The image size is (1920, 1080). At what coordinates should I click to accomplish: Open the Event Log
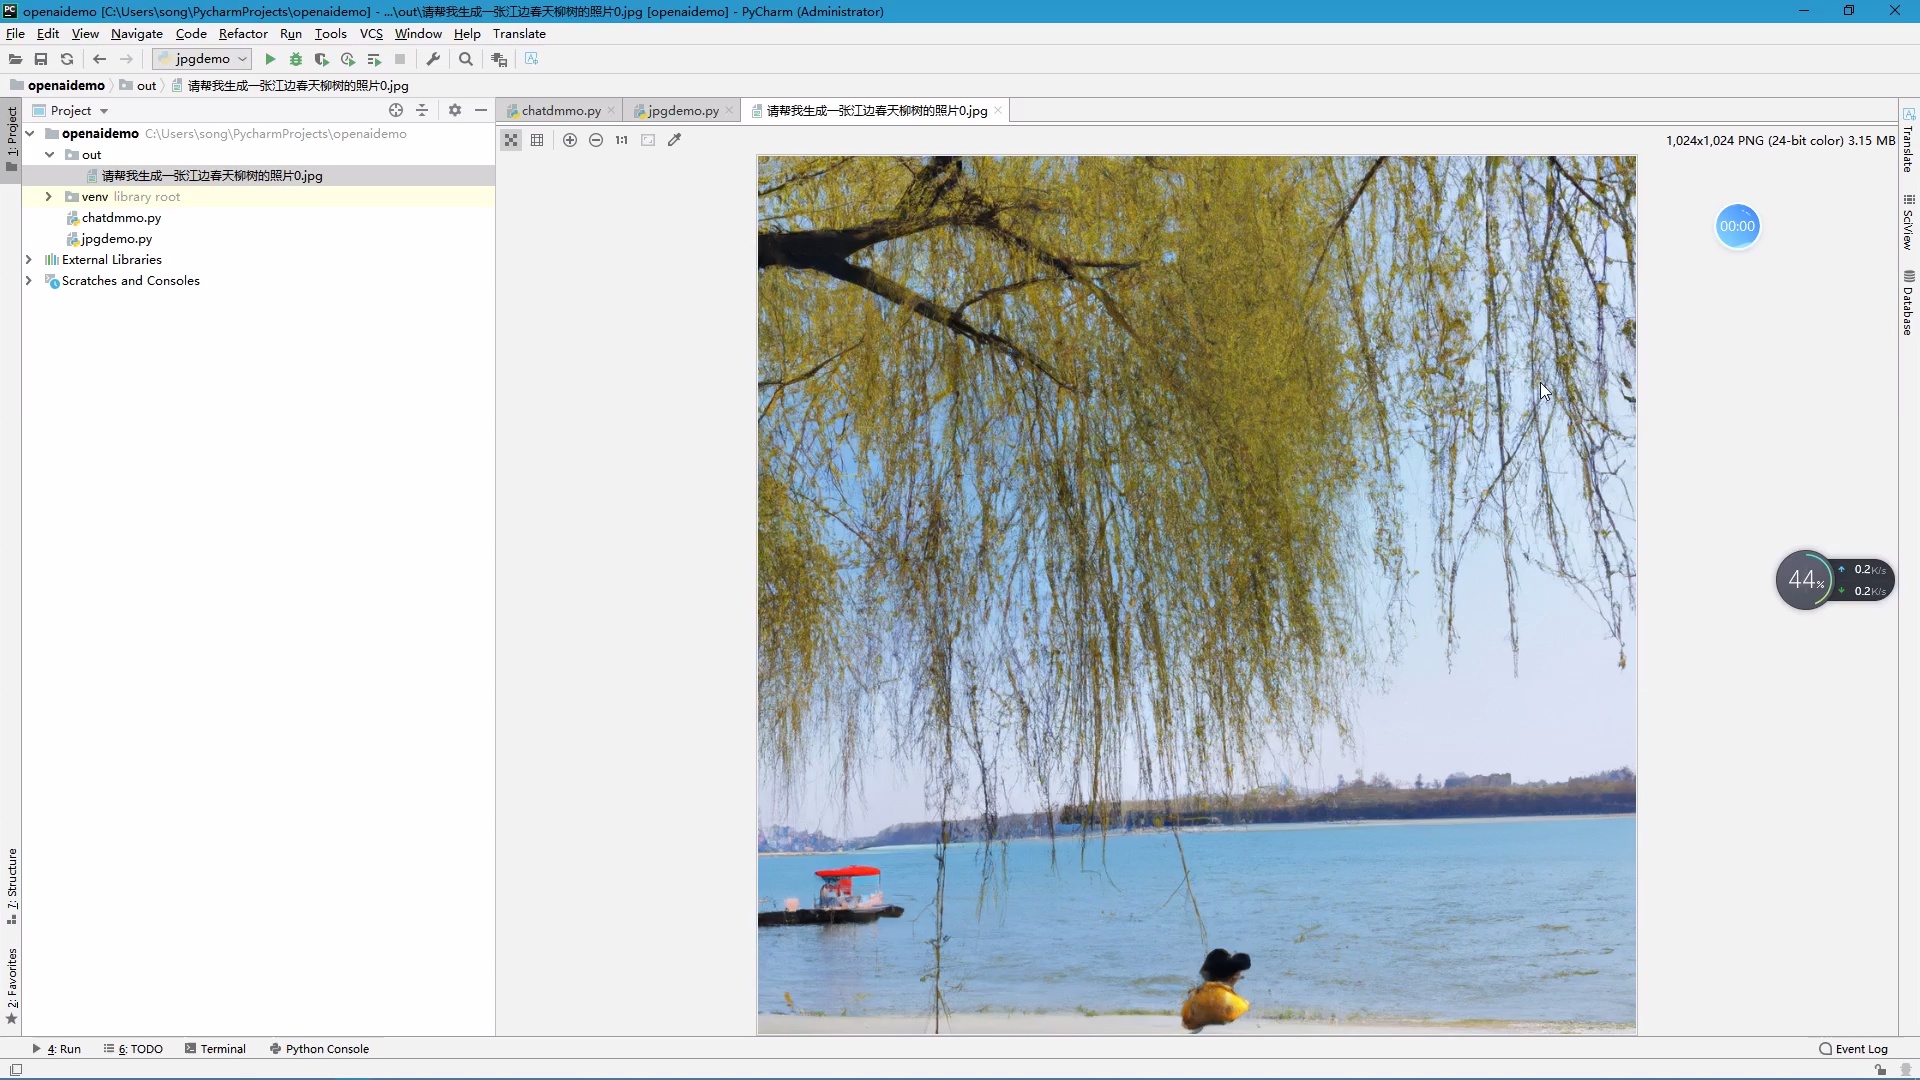point(1860,1049)
